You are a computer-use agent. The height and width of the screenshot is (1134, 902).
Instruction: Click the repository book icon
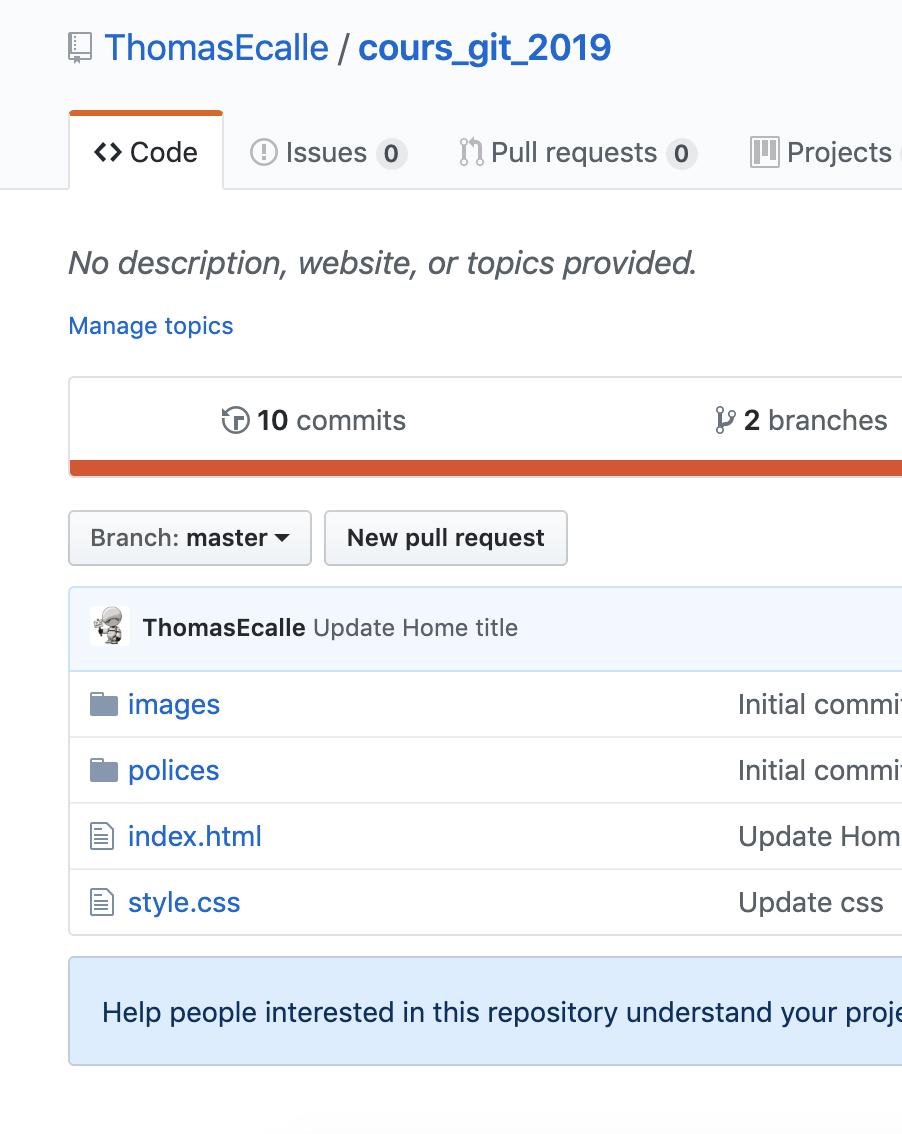click(80, 48)
